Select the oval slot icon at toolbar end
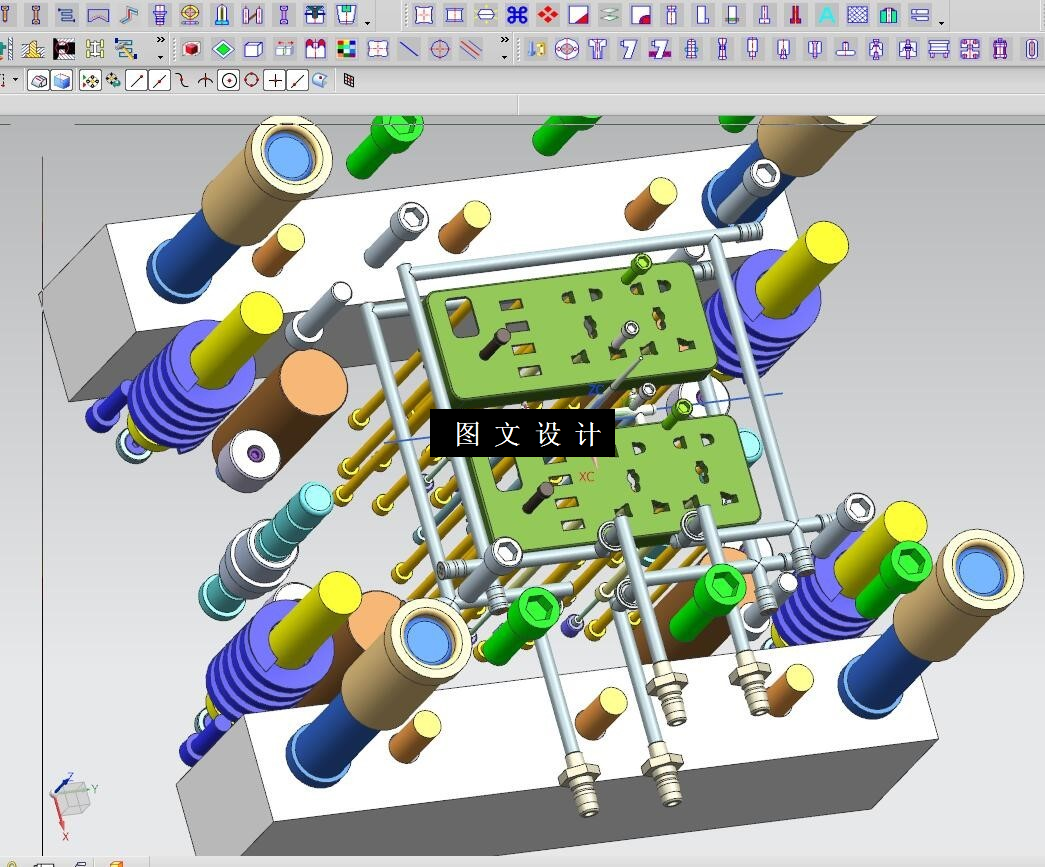This screenshot has width=1045, height=867. pos(1032,49)
